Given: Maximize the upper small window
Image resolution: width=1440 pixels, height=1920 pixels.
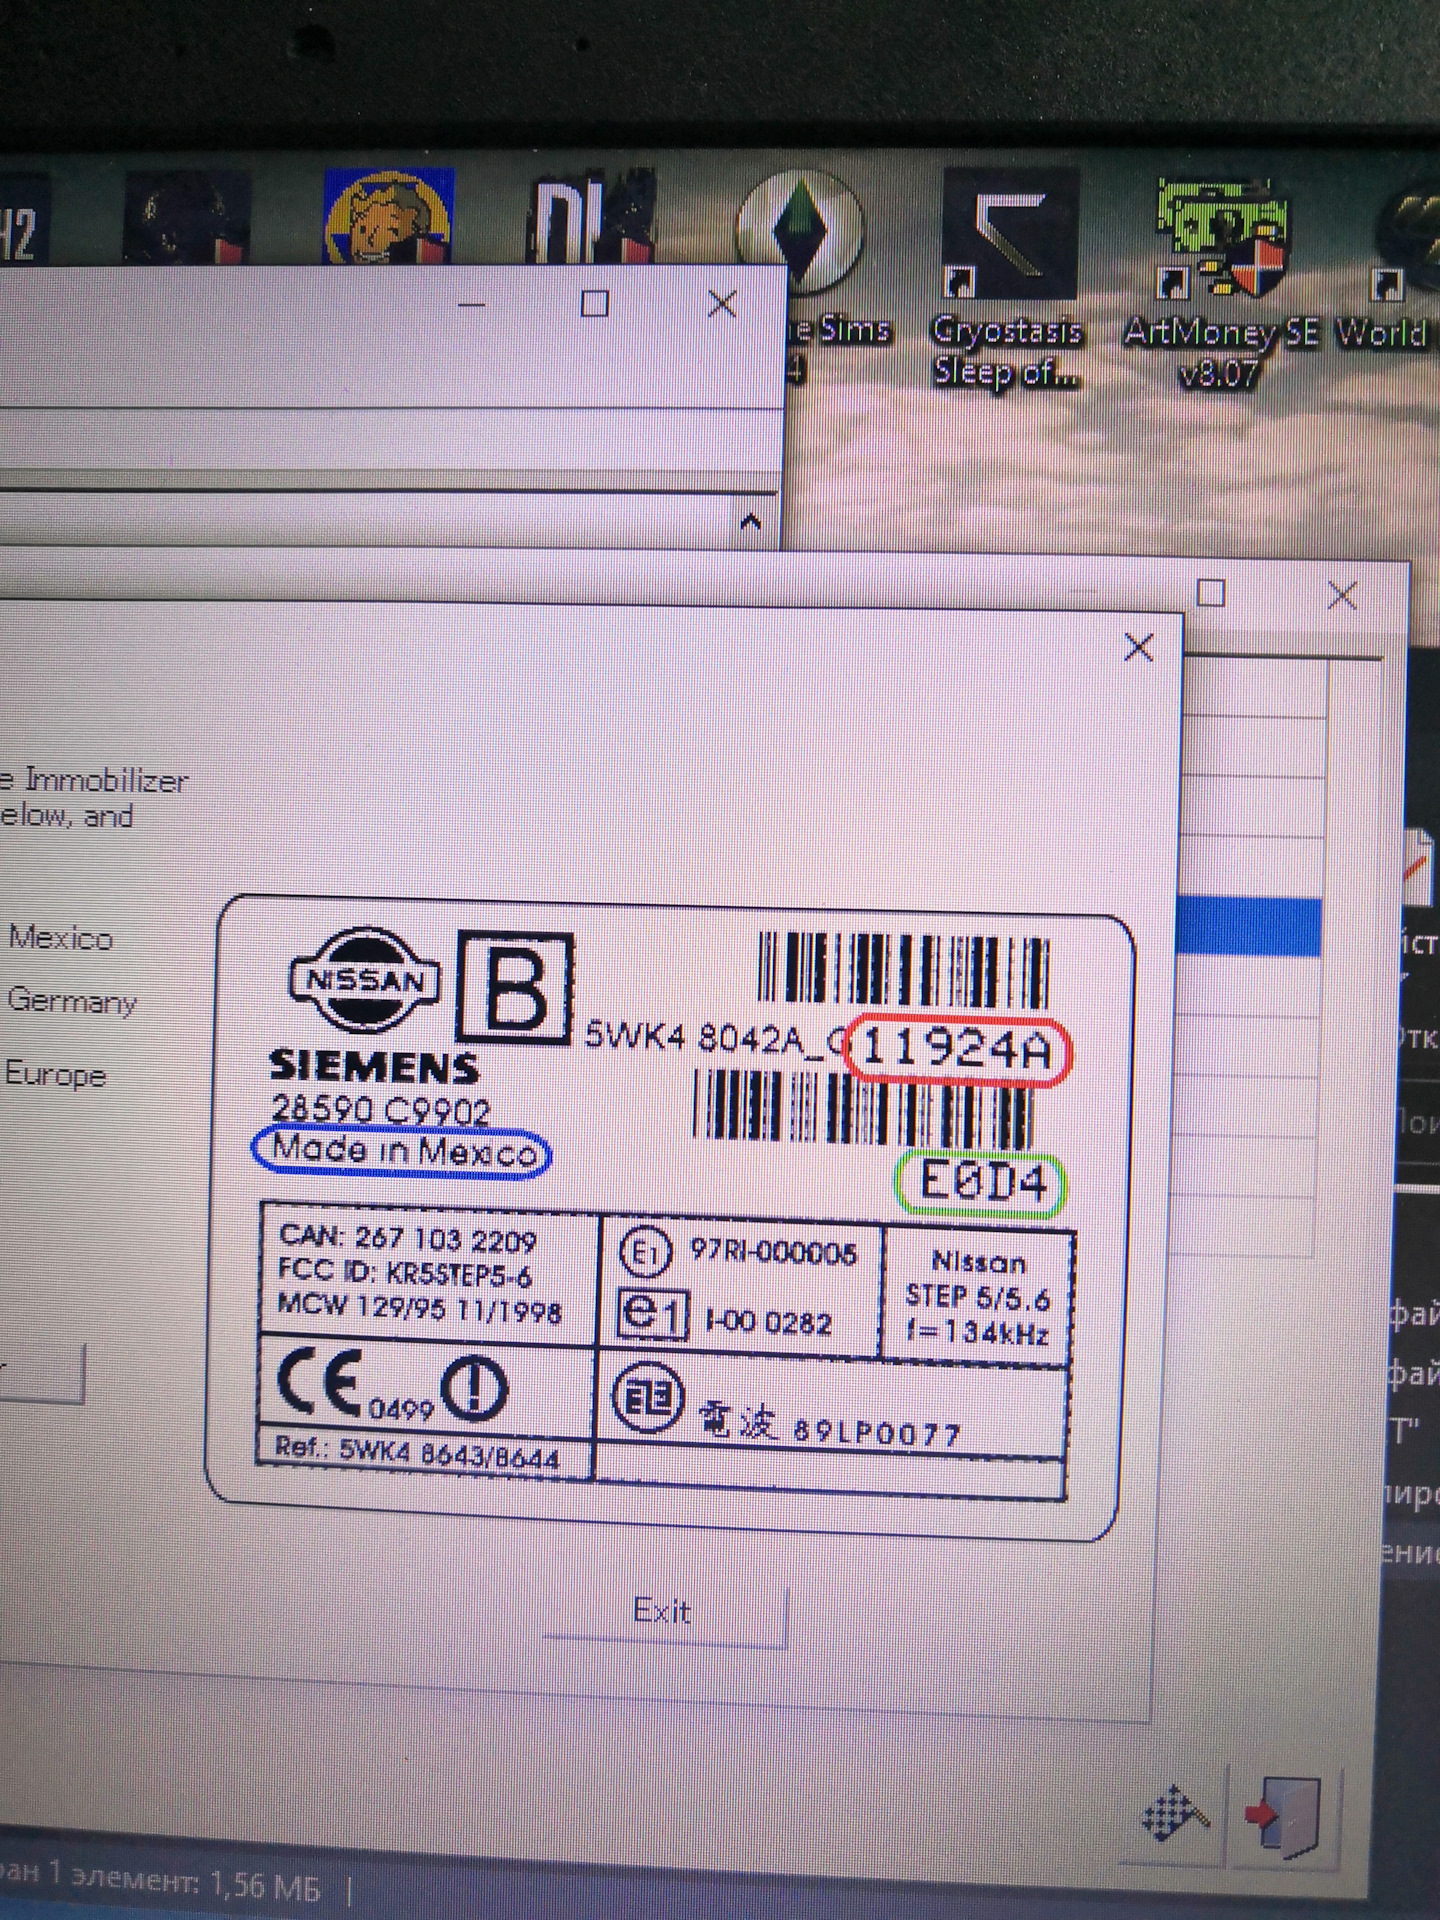Looking at the screenshot, I should [x=595, y=304].
